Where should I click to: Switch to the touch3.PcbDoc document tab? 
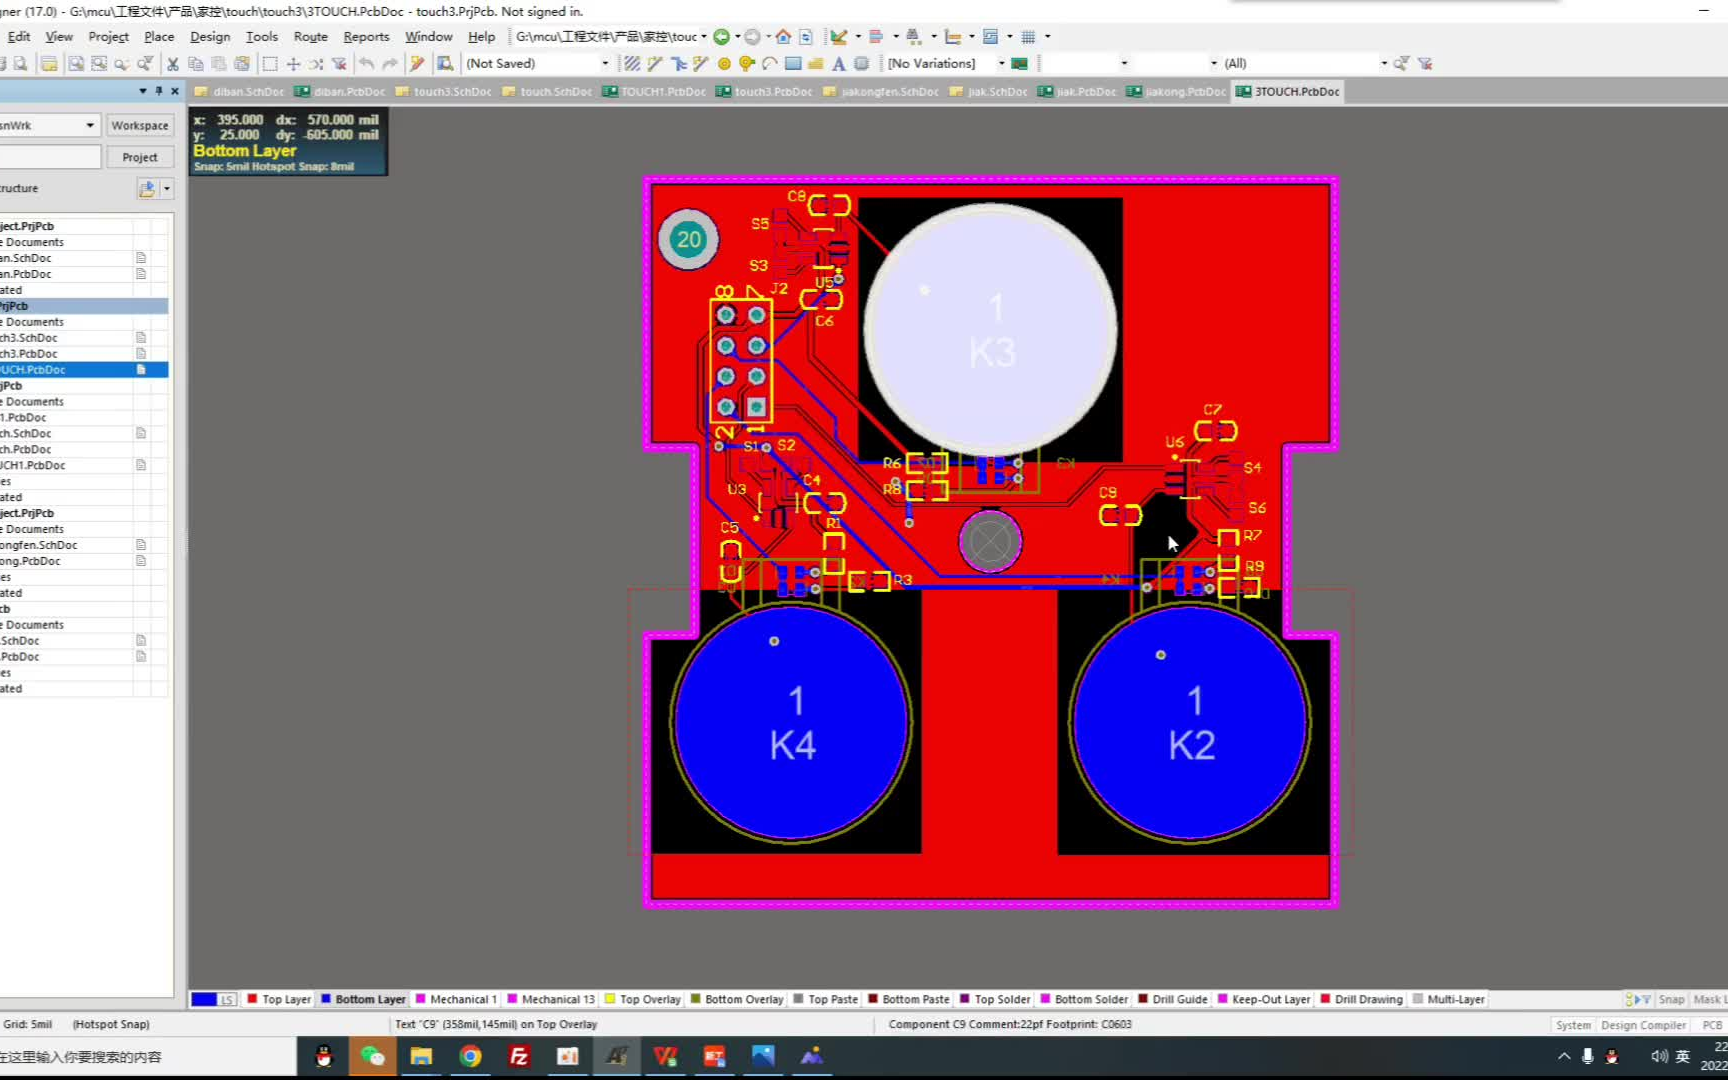coord(765,91)
